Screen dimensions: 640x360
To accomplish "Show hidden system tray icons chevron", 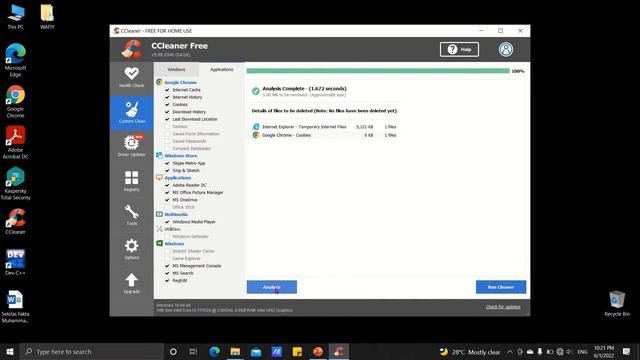I will pyautogui.click(x=510, y=351).
